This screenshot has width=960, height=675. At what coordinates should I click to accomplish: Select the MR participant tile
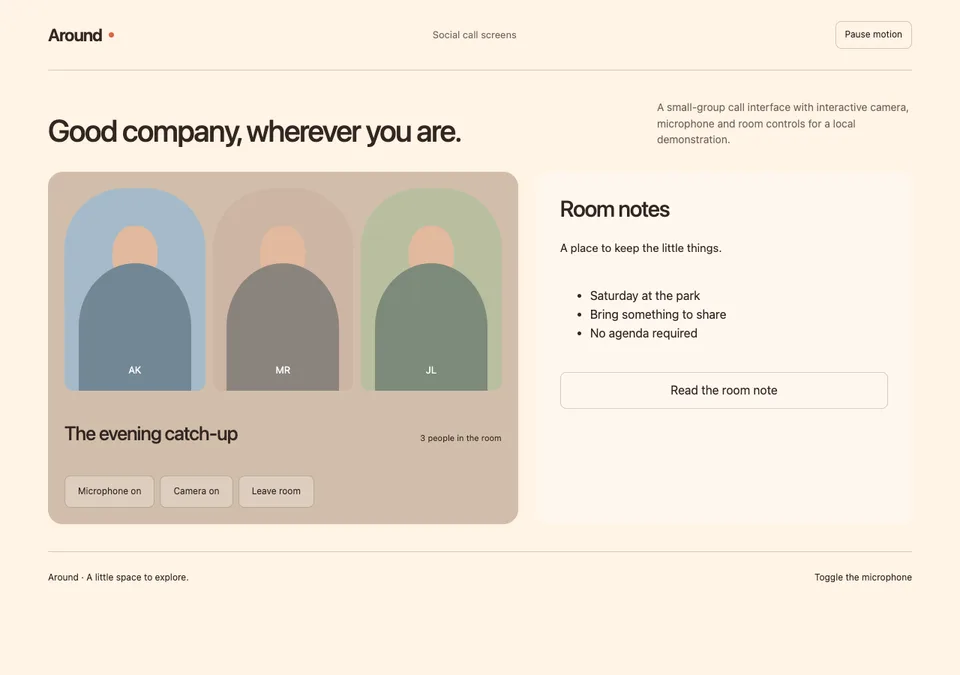pos(283,289)
